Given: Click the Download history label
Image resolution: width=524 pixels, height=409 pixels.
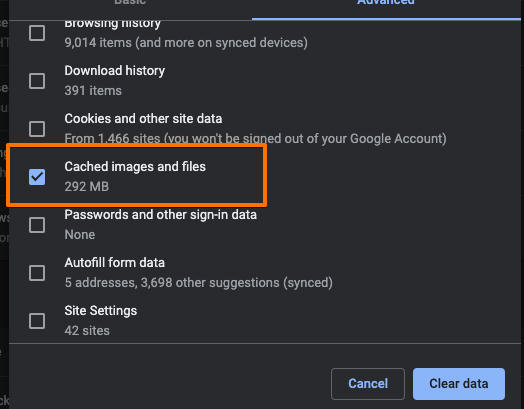Looking at the screenshot, I should click(x=115, y=71).
